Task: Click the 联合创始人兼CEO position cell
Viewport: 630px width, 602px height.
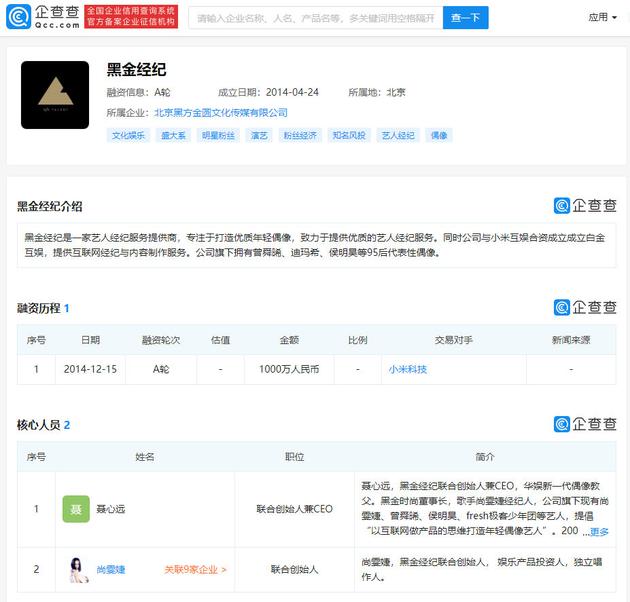Action: 295,509
